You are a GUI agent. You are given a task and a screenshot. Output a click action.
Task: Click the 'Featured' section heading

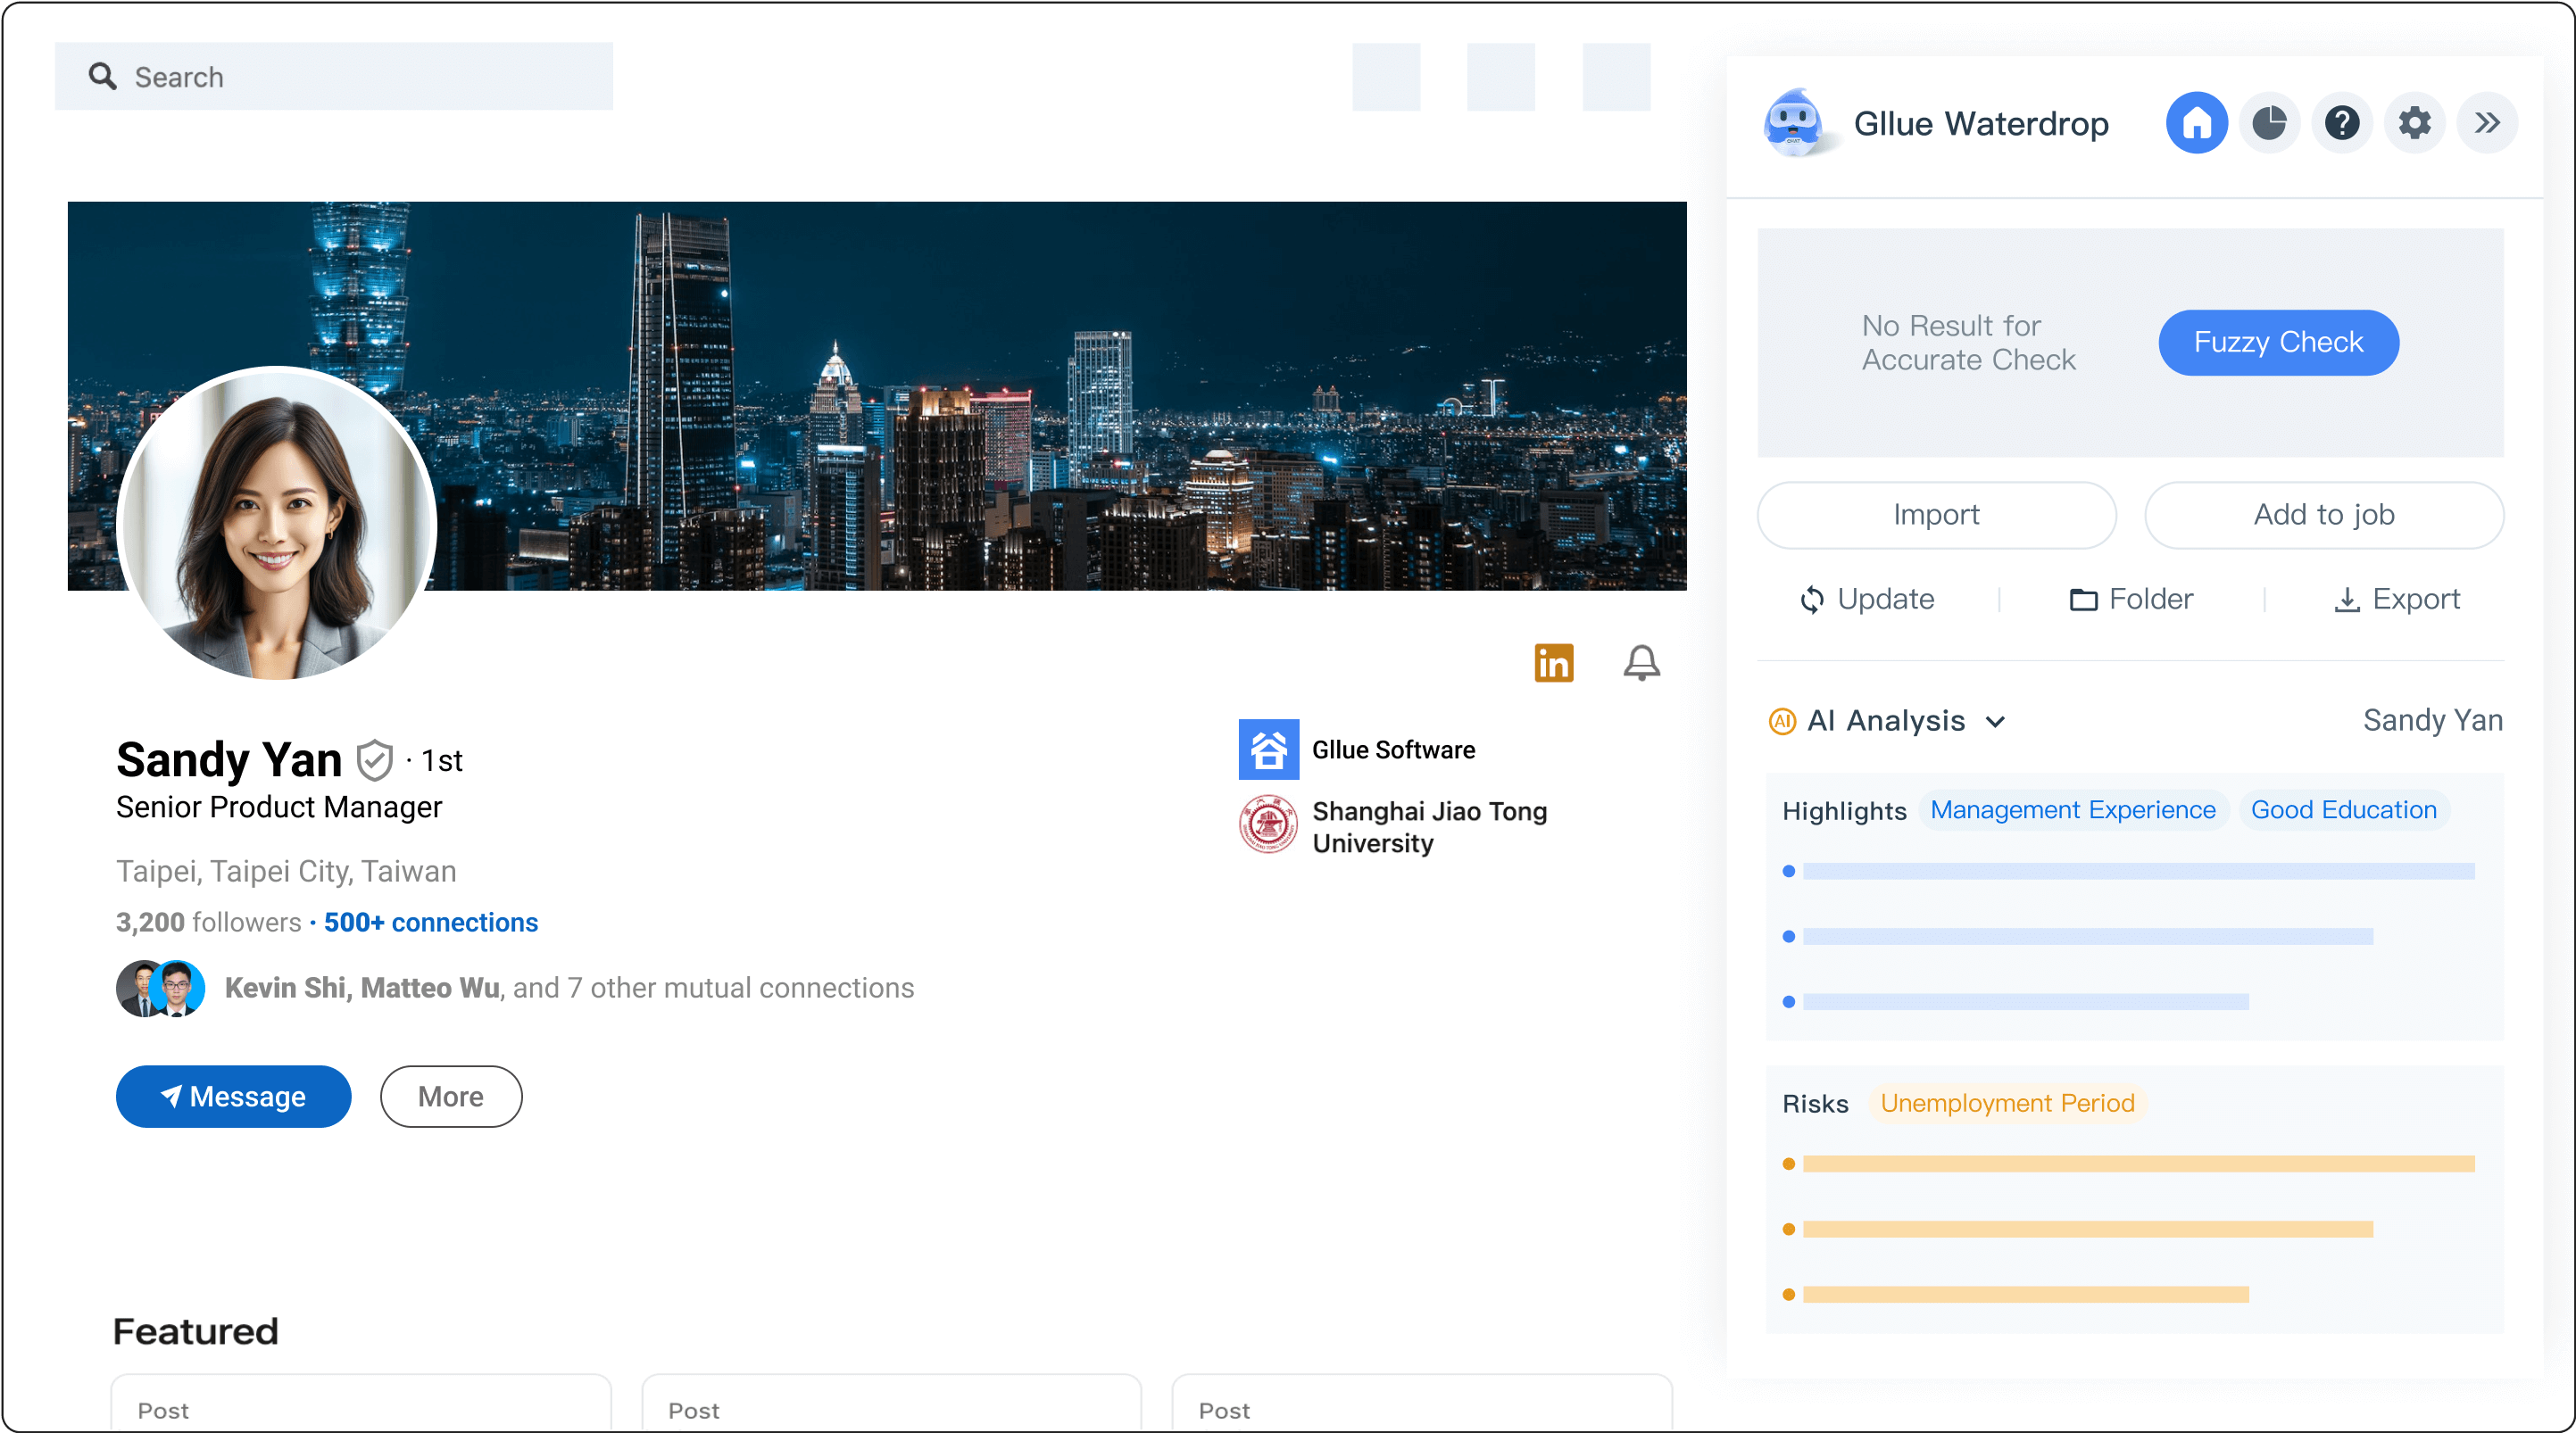coord(196,1332)
